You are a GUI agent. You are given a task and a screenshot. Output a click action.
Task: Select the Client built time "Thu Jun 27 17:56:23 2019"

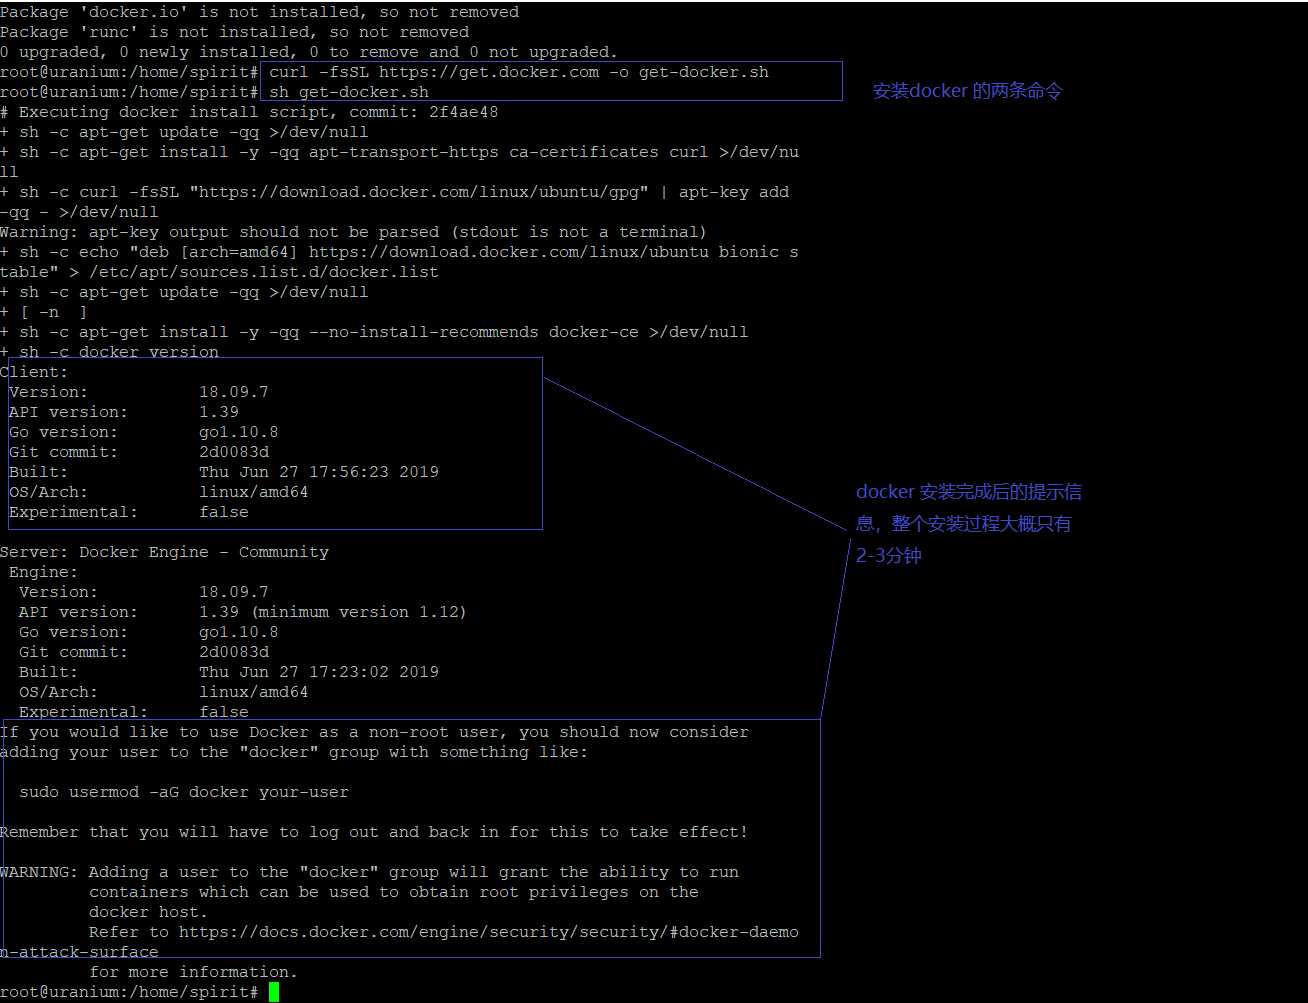click(319, 472)
